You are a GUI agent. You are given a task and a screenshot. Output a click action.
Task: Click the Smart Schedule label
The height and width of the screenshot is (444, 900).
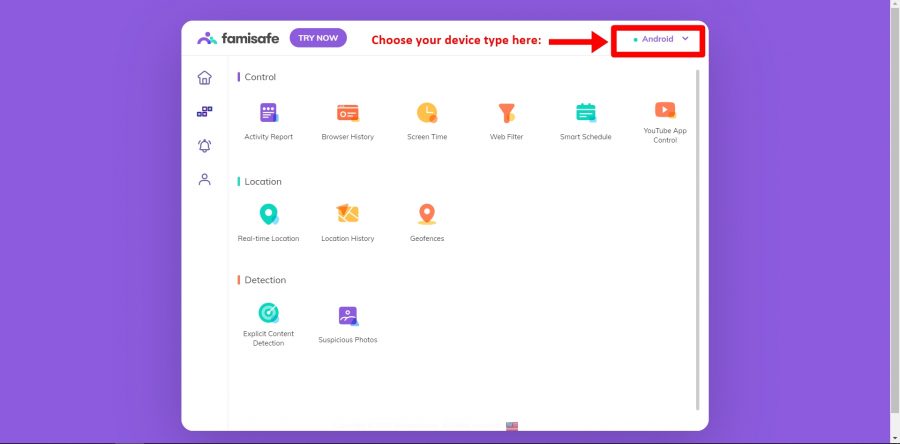[585, 137]
